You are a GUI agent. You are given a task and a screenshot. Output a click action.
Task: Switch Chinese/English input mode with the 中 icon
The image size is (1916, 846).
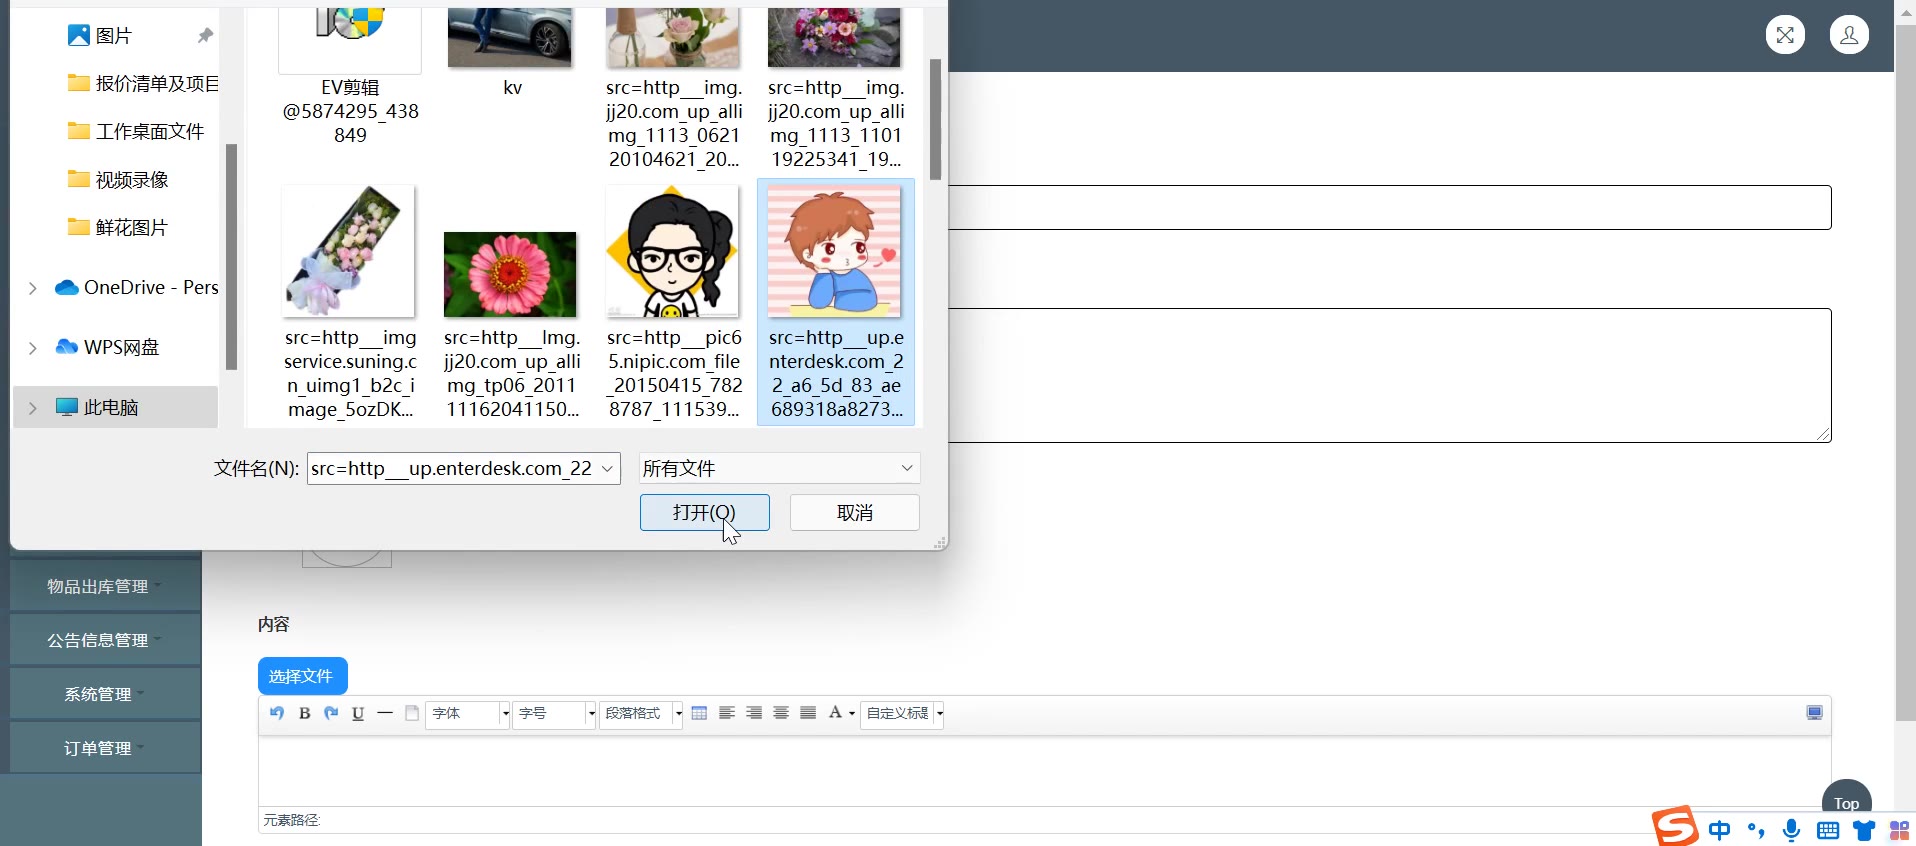[x=1720, y=830]
